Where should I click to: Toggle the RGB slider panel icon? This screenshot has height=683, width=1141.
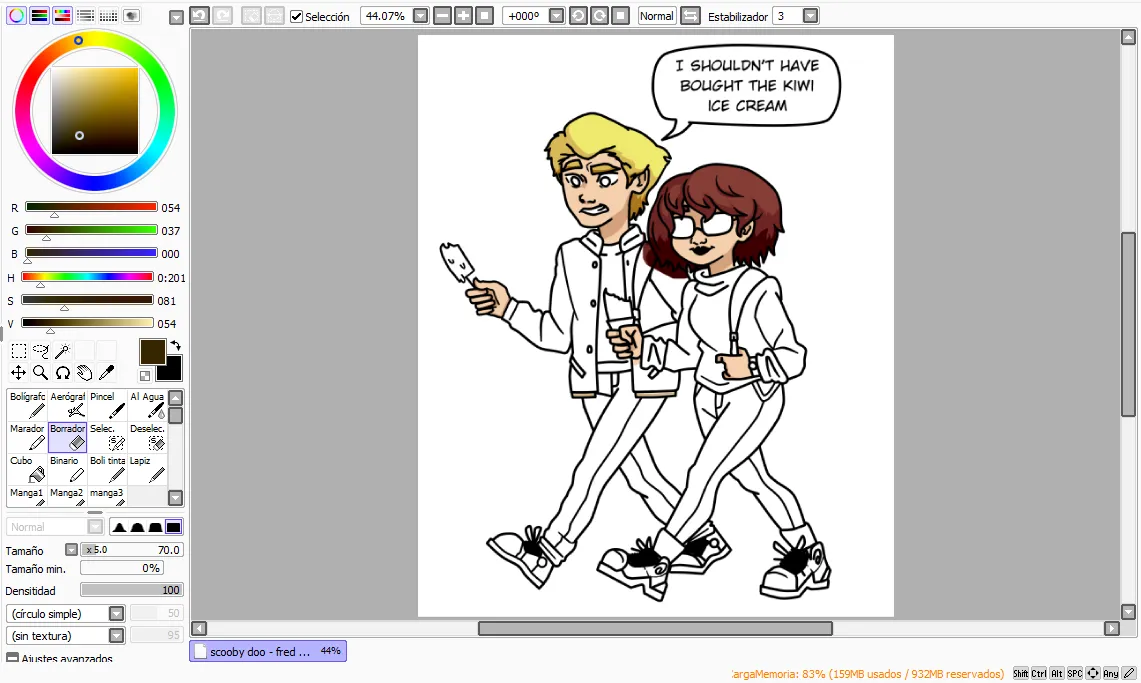[x=39, y=15]
